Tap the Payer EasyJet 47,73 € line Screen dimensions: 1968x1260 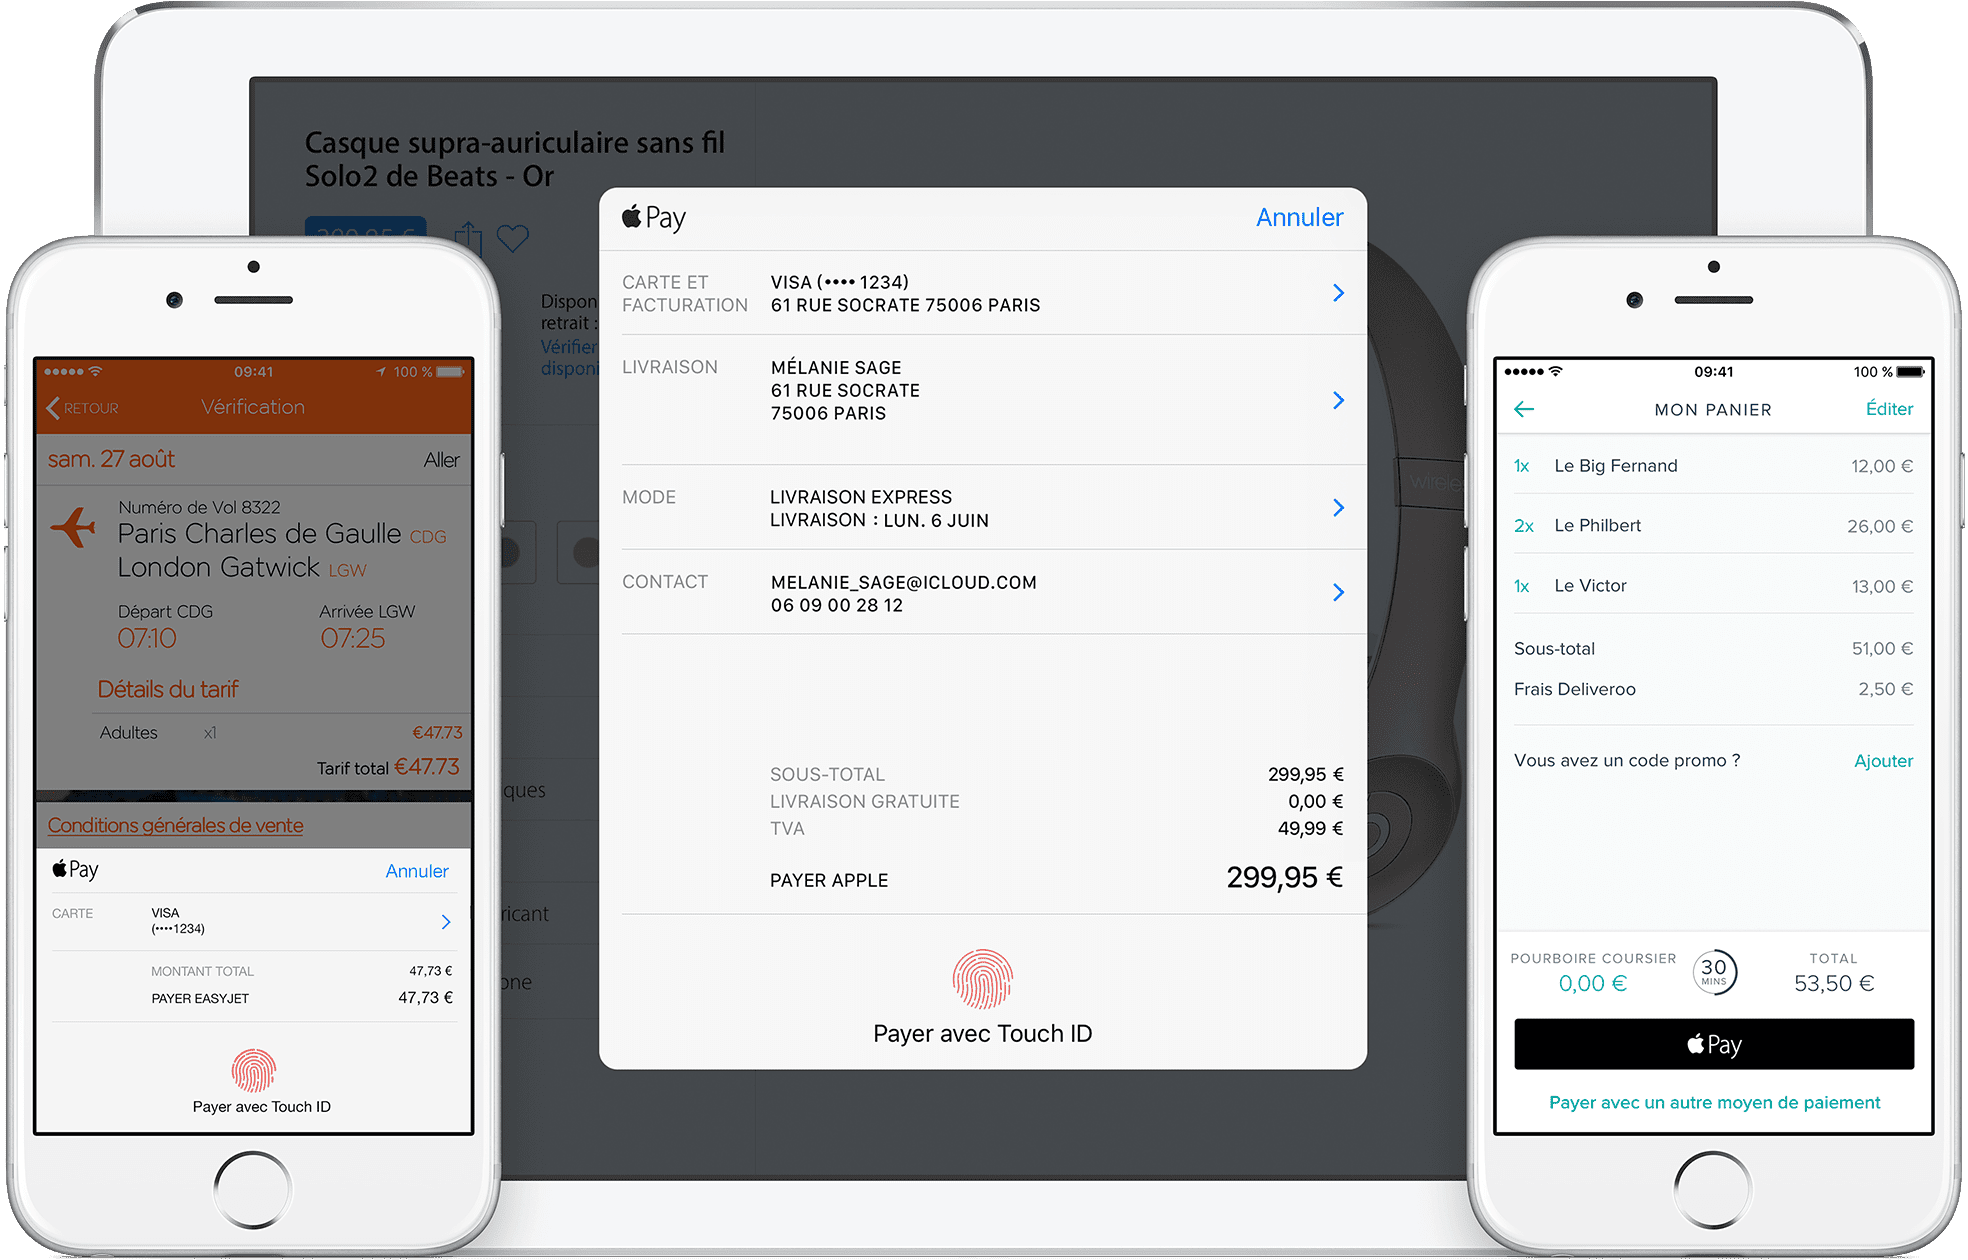pyautogui.click(x=302, y=998)
